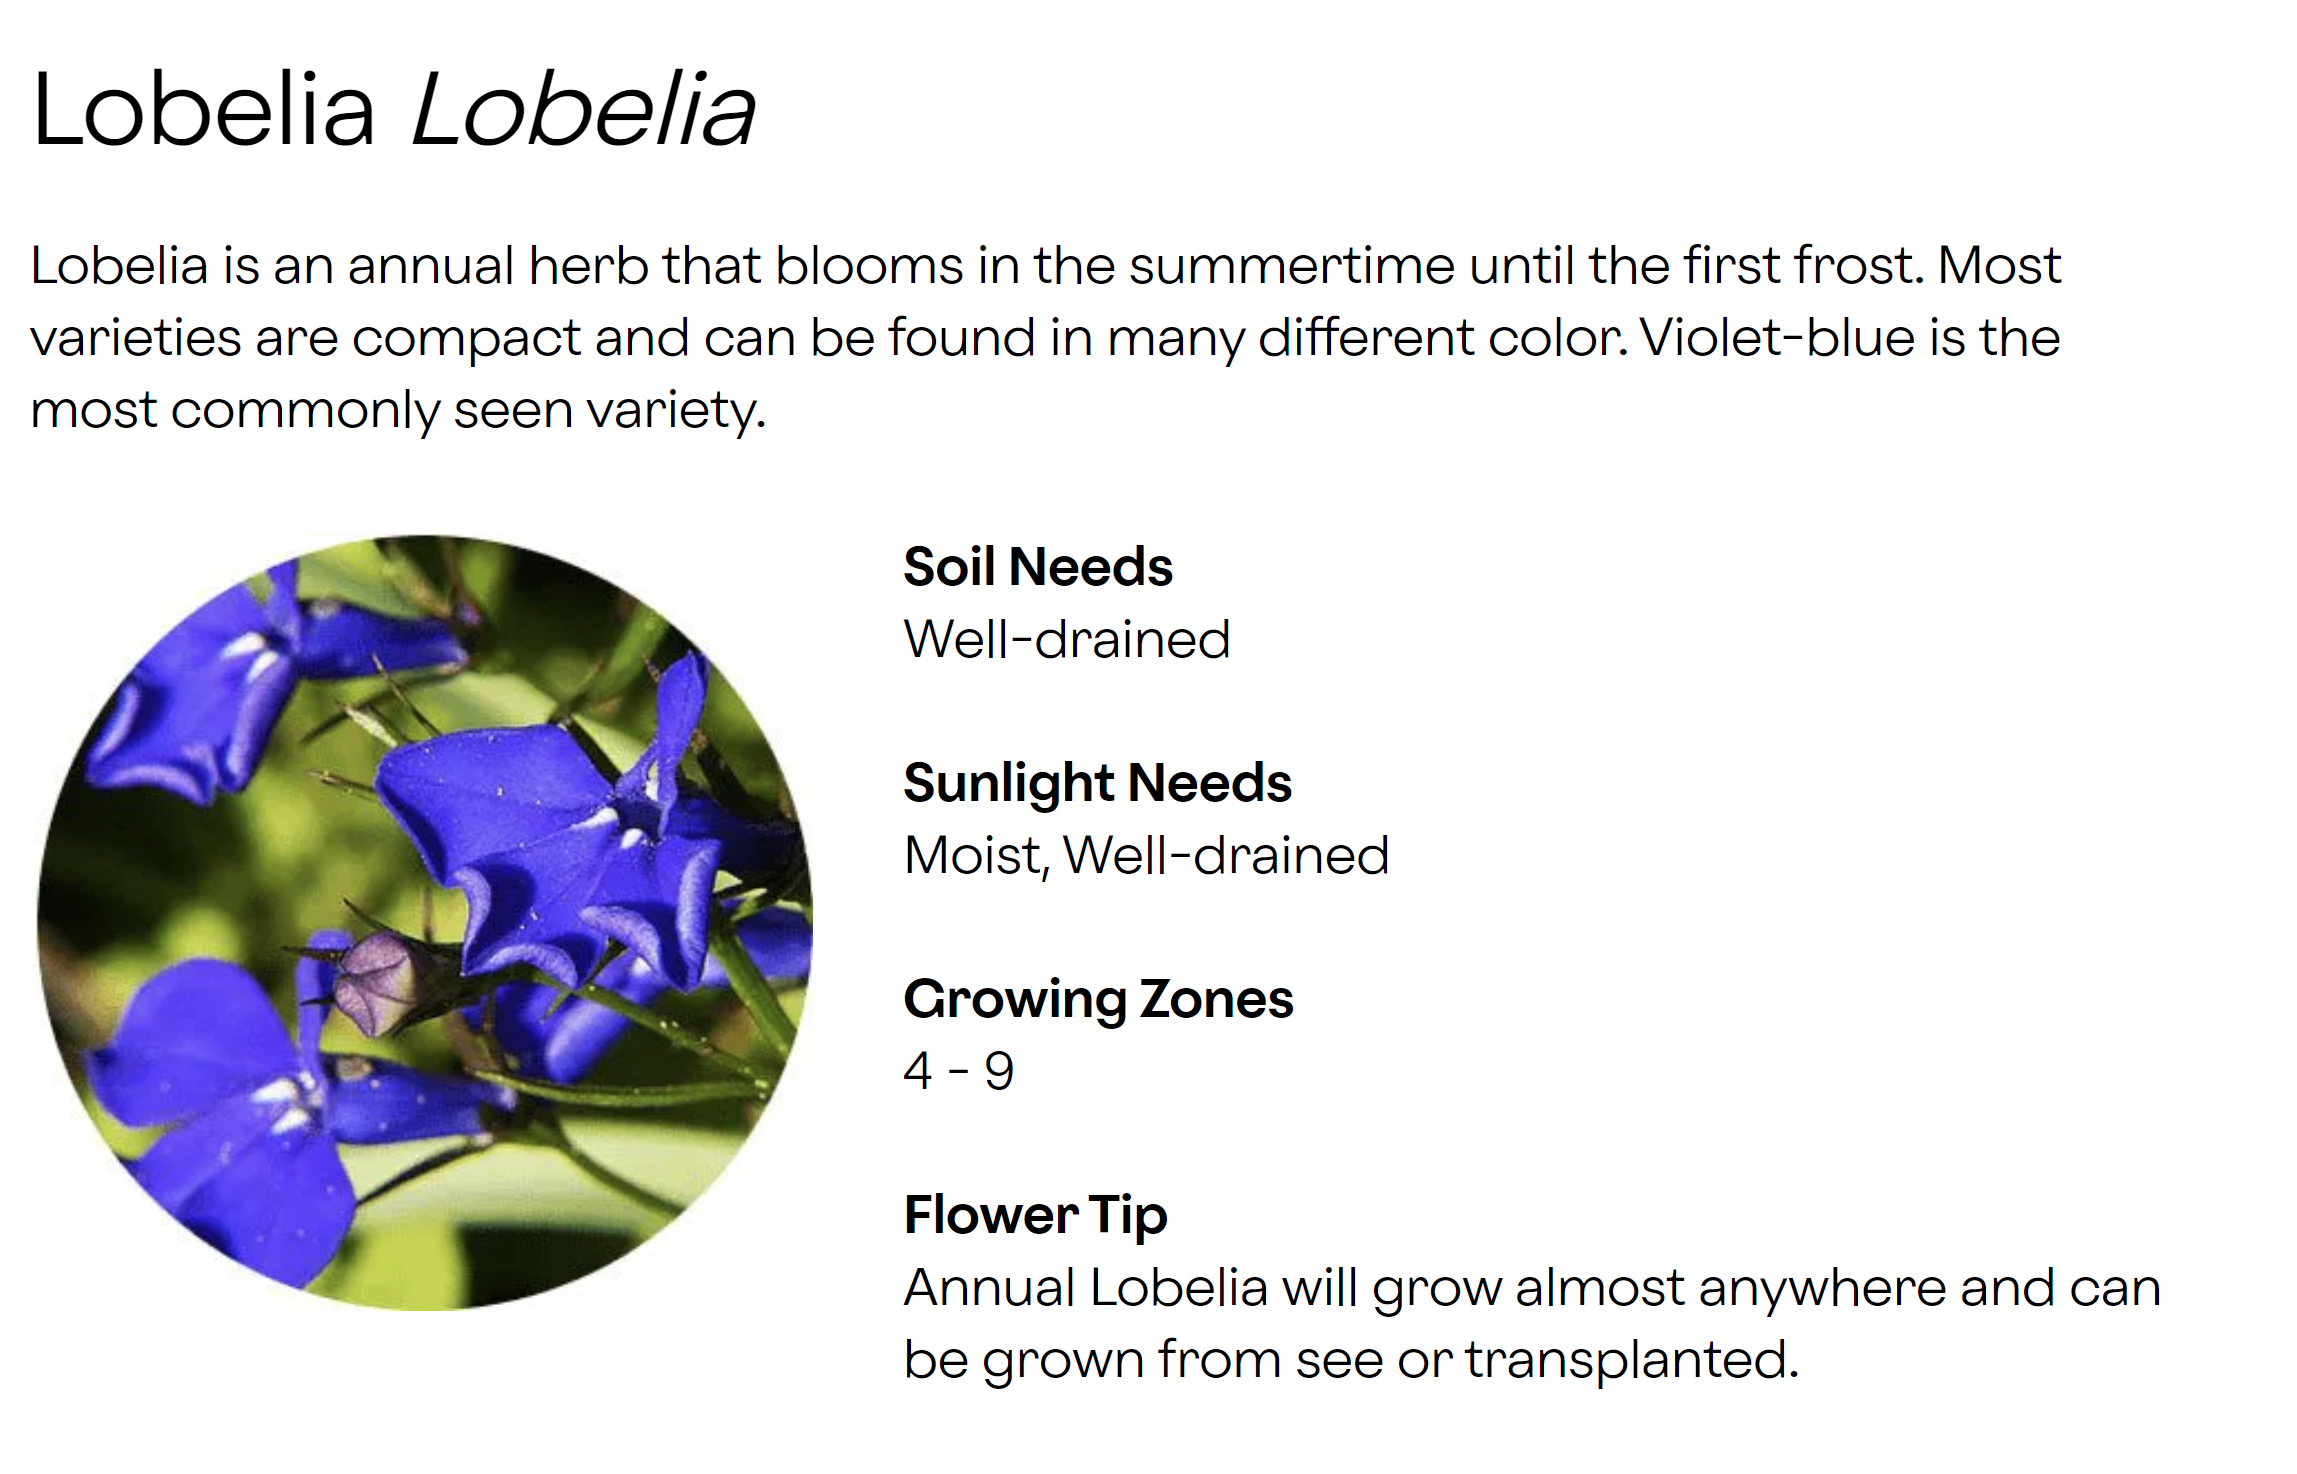Click the word compact in the description
The image size is (2297, 1474).
(465, 338)
